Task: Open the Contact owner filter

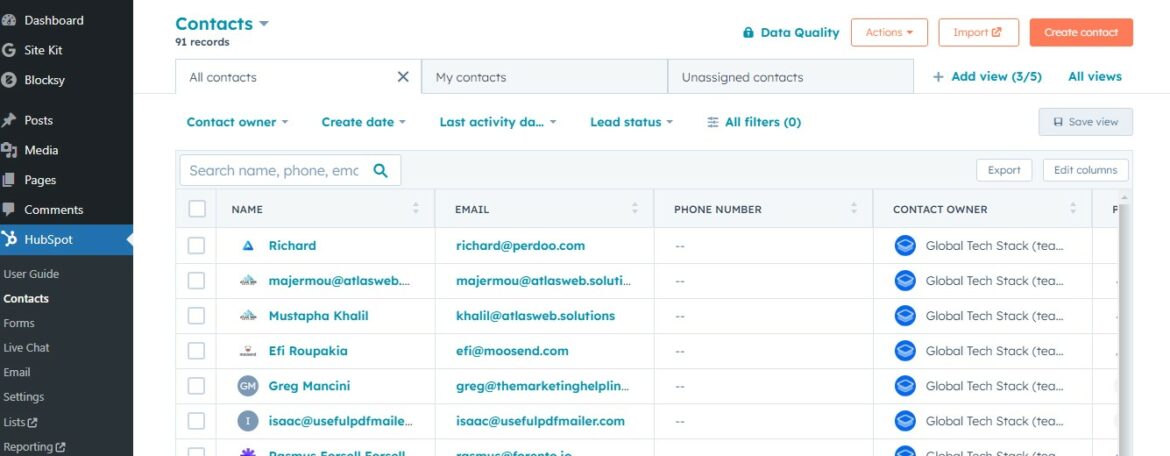Action: 237,122
